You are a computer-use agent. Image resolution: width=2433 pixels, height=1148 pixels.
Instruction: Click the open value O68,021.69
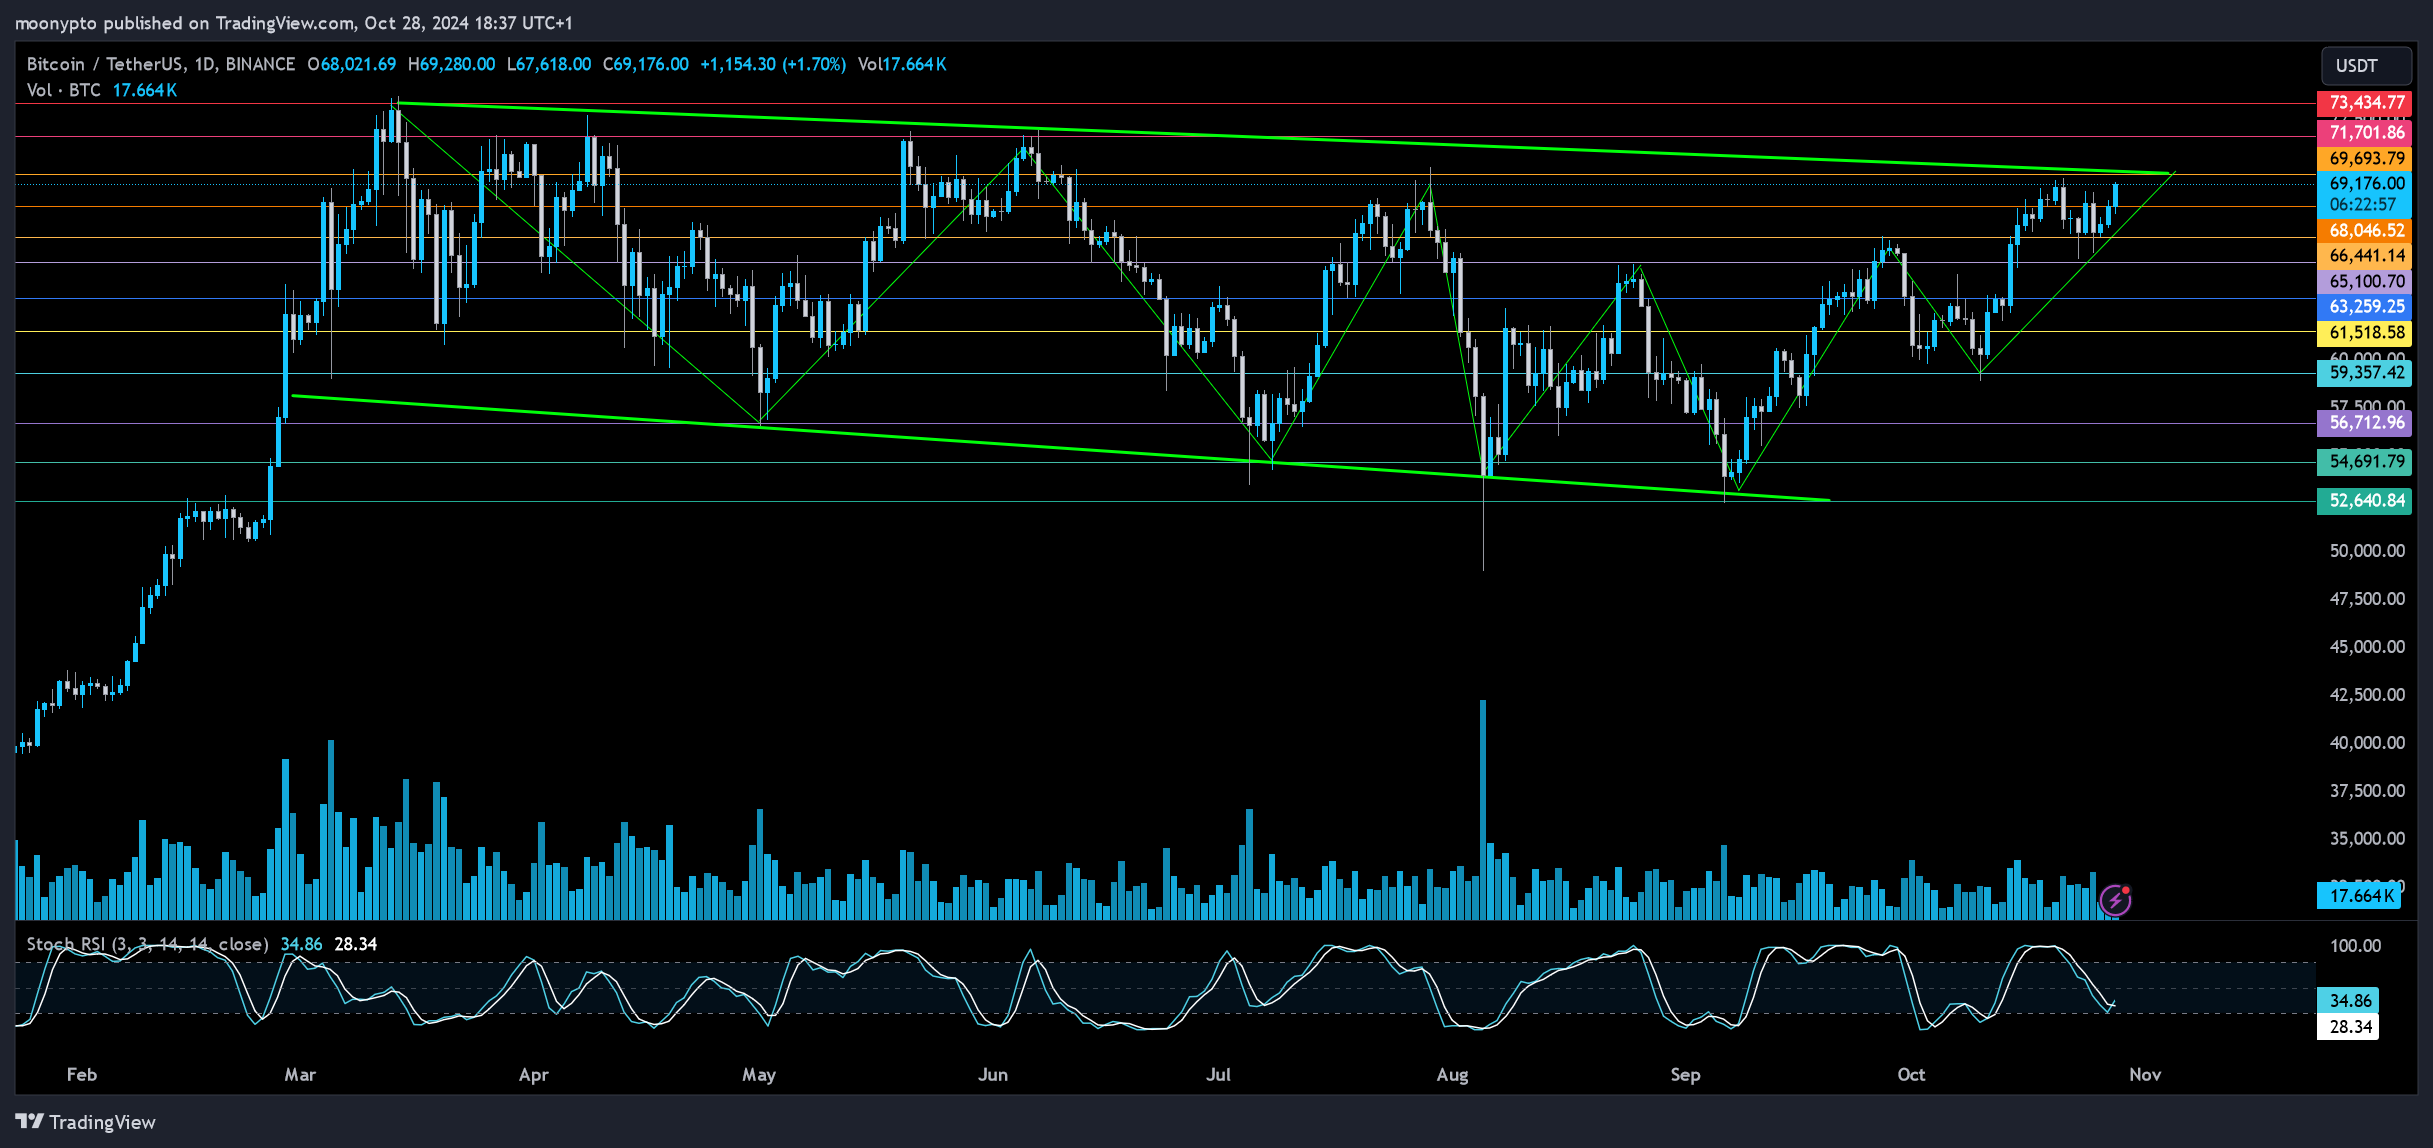click(x=351, y=64)
